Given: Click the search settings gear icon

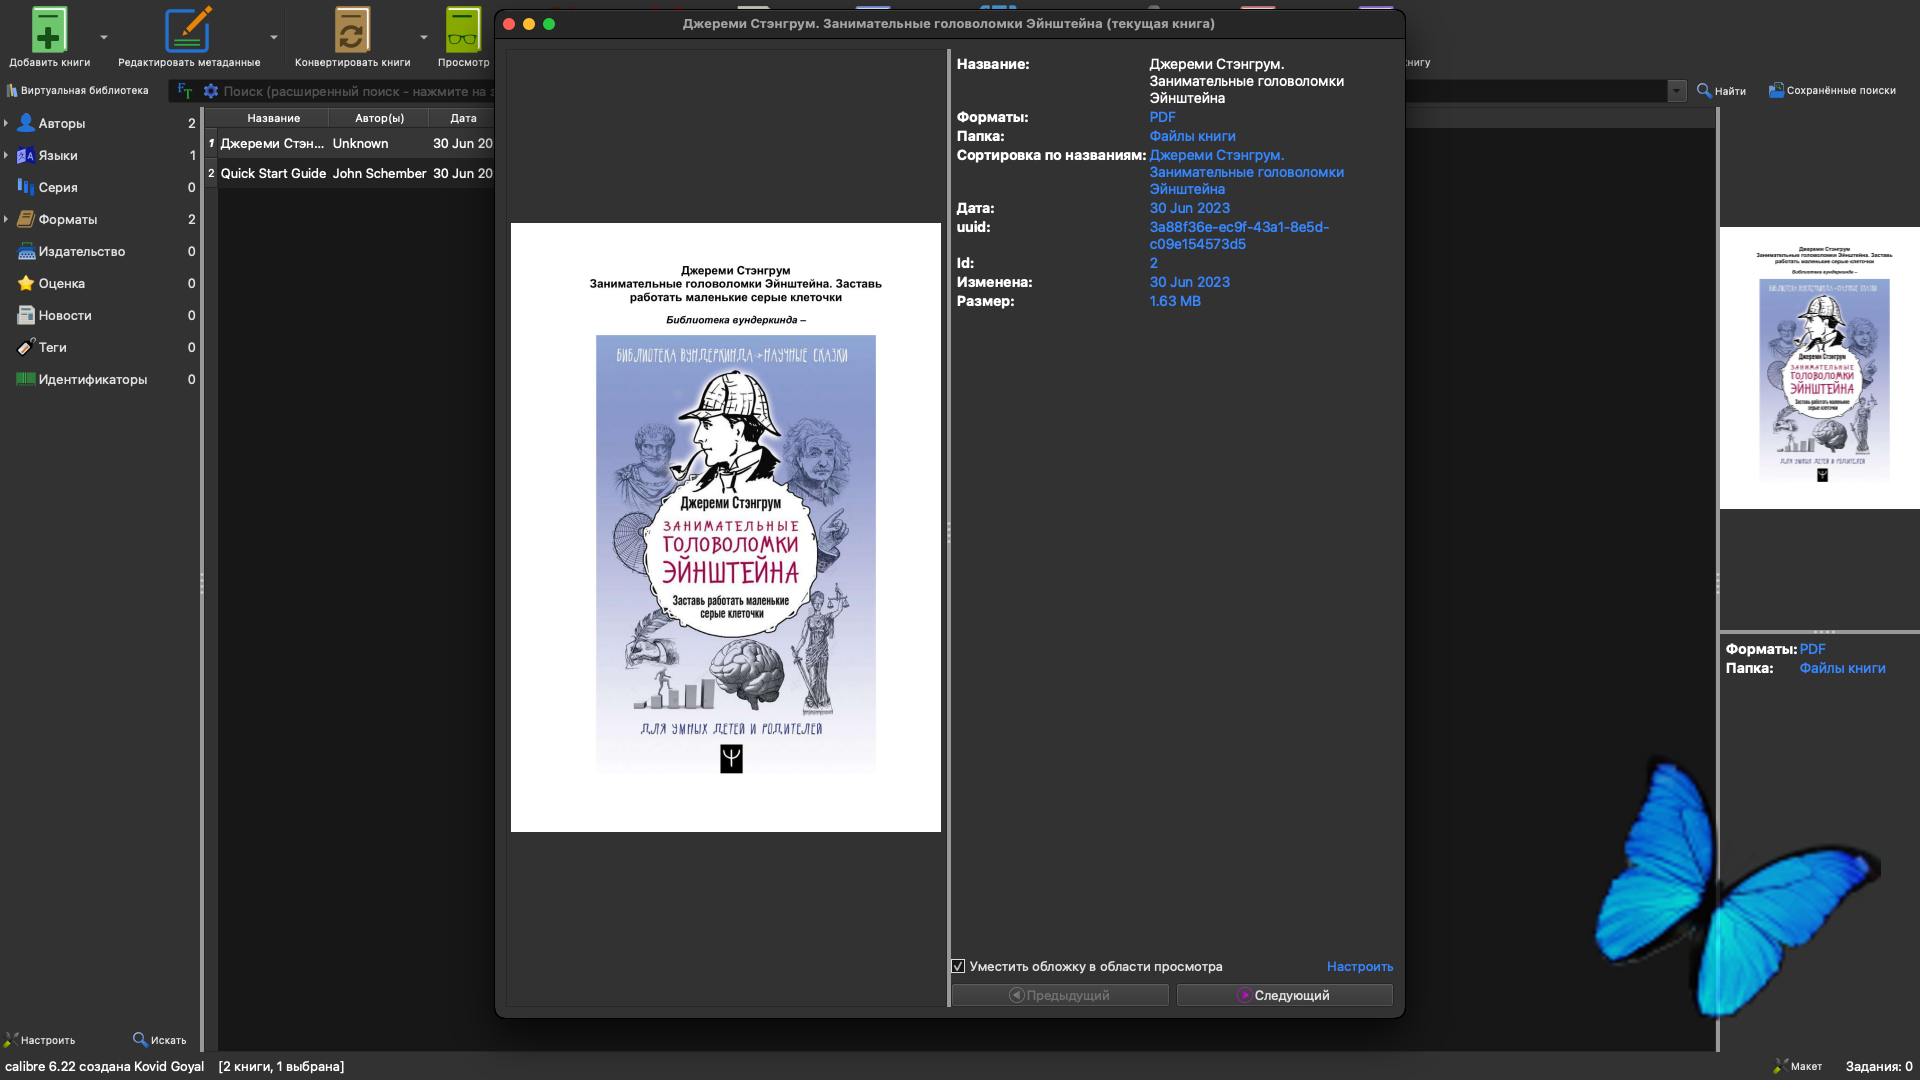Looking at the screenshot, I should pyautogui.click(x=211, y=91).
